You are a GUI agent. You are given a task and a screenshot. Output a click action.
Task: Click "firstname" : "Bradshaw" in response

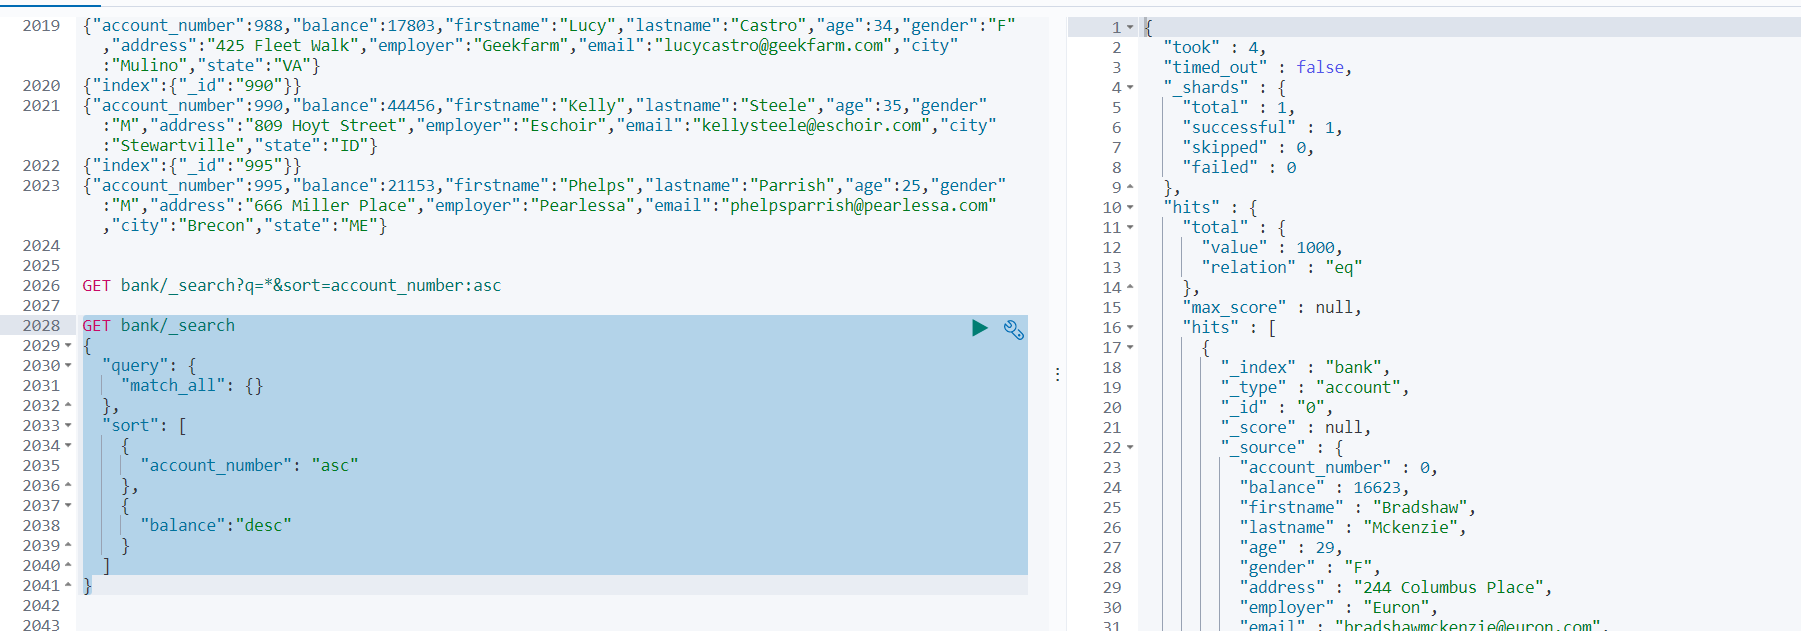tap(1358, 508)
